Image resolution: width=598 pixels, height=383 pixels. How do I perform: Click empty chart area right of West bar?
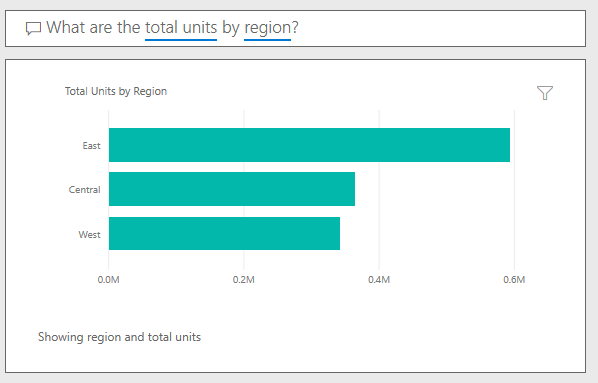pos(427,233)
